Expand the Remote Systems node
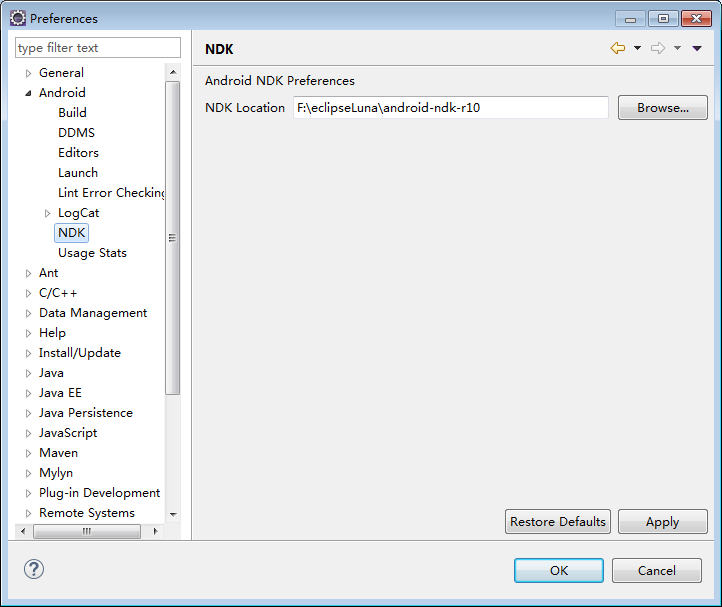The image size is (722, 607). pos(29,514)
